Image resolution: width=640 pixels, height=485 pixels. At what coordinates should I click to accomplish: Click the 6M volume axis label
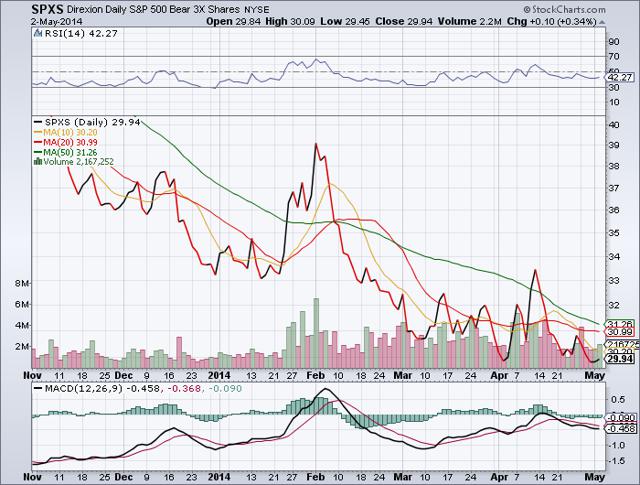[x=21, y=305]
